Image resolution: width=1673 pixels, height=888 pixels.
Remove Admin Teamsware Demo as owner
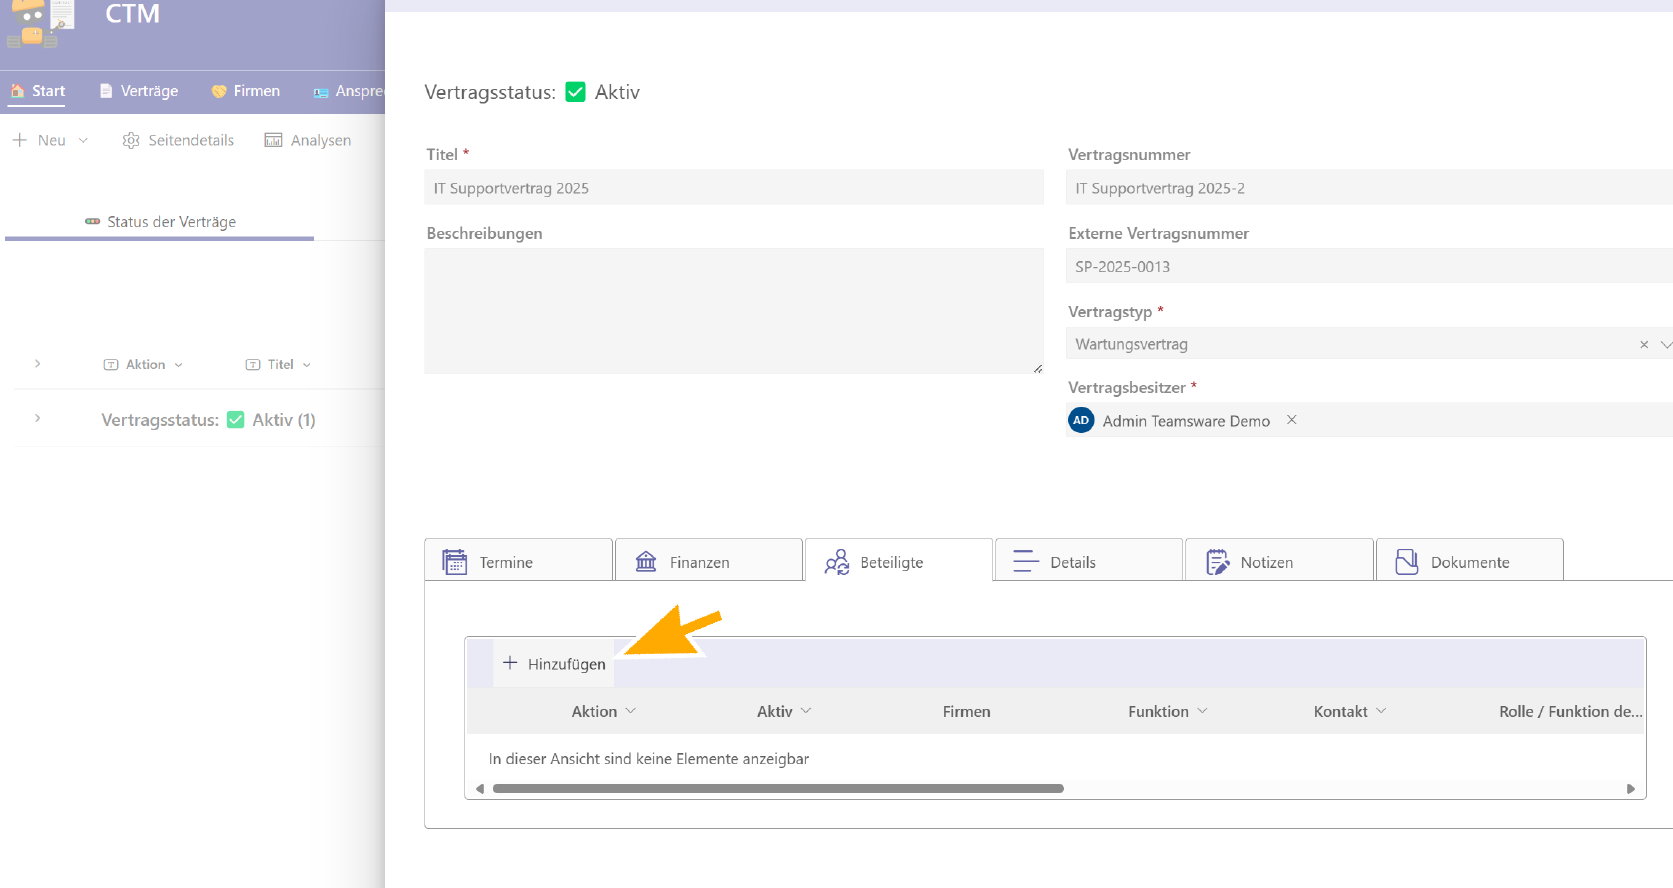click(x=1292, y=420)
